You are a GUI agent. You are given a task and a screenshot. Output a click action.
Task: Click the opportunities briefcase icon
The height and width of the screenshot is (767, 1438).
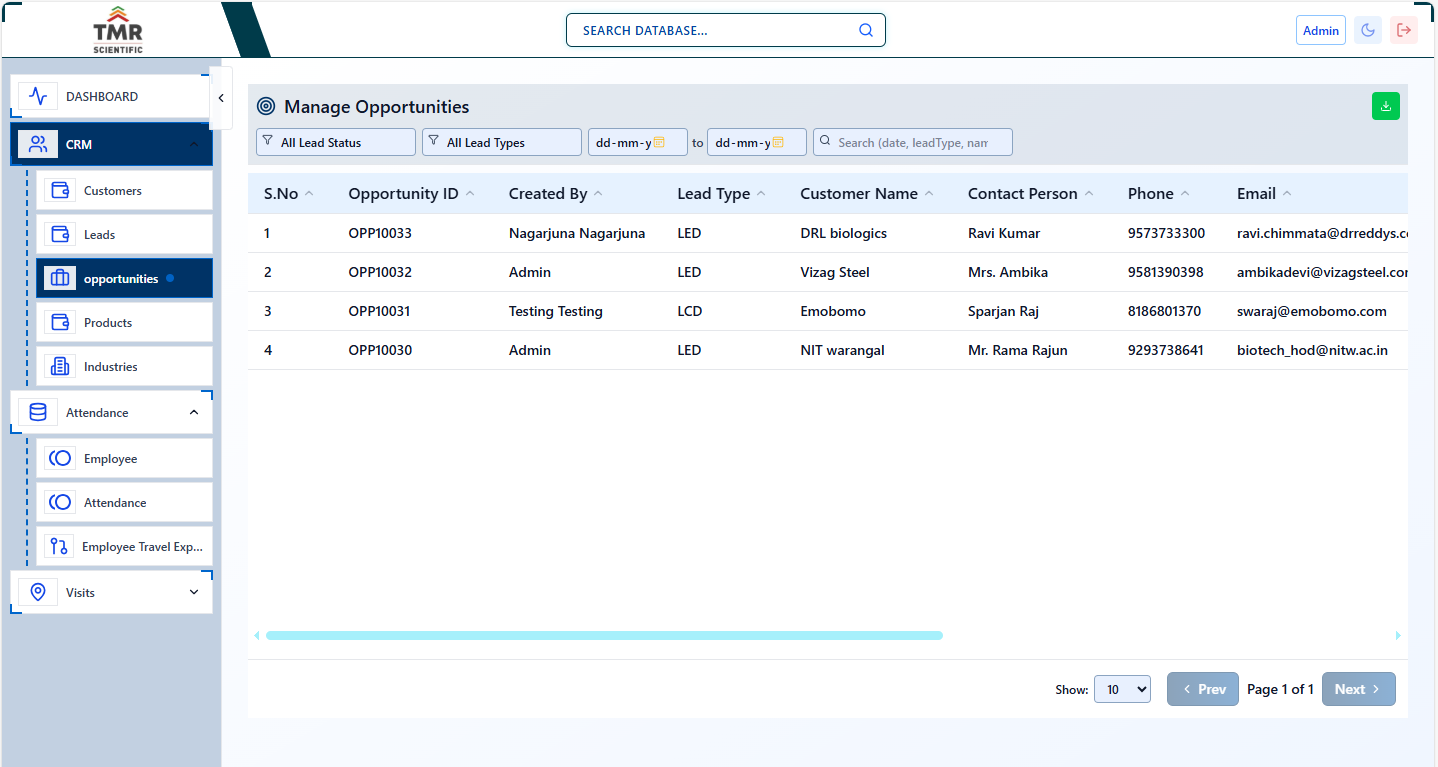pyautogui.click(x=59, y=277)
